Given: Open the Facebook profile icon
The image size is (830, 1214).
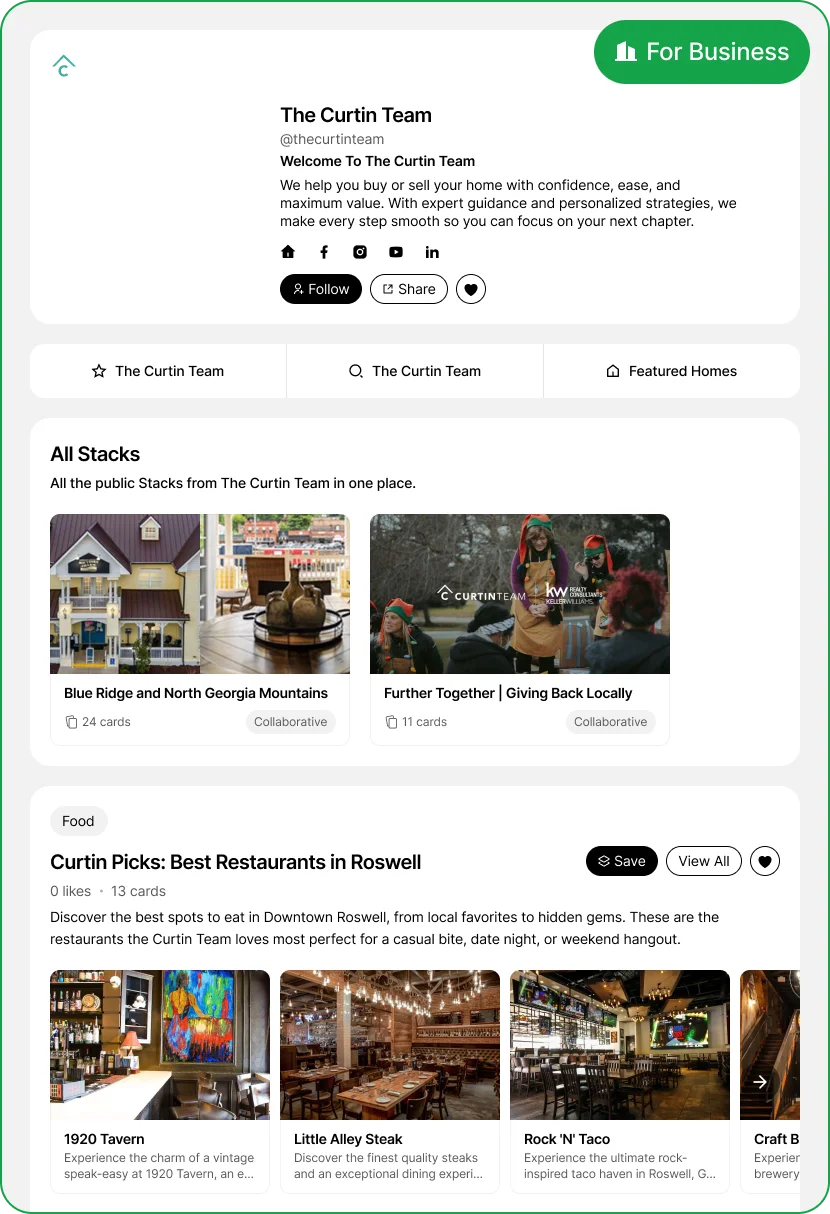Looking at the screenshot, I should click(x=324, y=252).
